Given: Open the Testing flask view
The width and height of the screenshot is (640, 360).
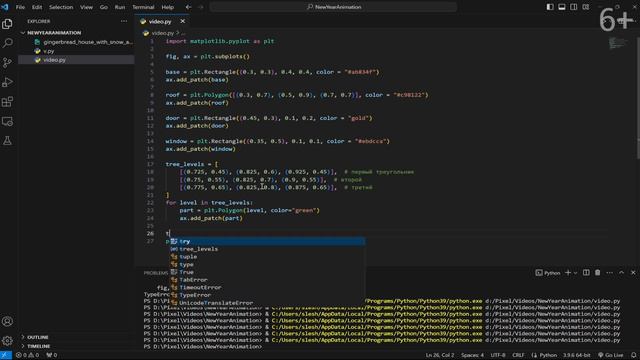Looking at the screenshot, I should click(x=7, y=141).
